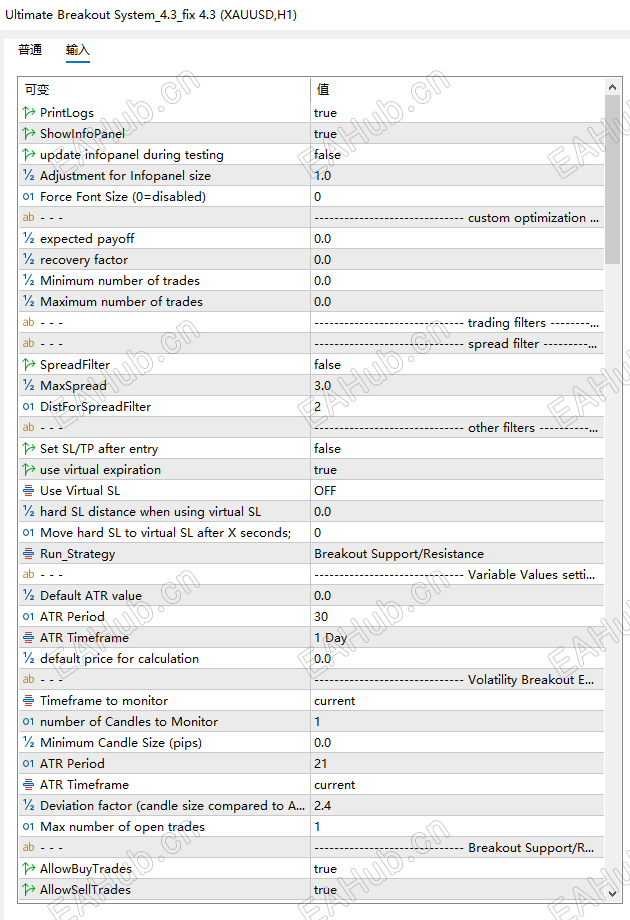Open the ATR Timeframe 1 Day dropdown
The image size is (630, 920).
point(457,638)
